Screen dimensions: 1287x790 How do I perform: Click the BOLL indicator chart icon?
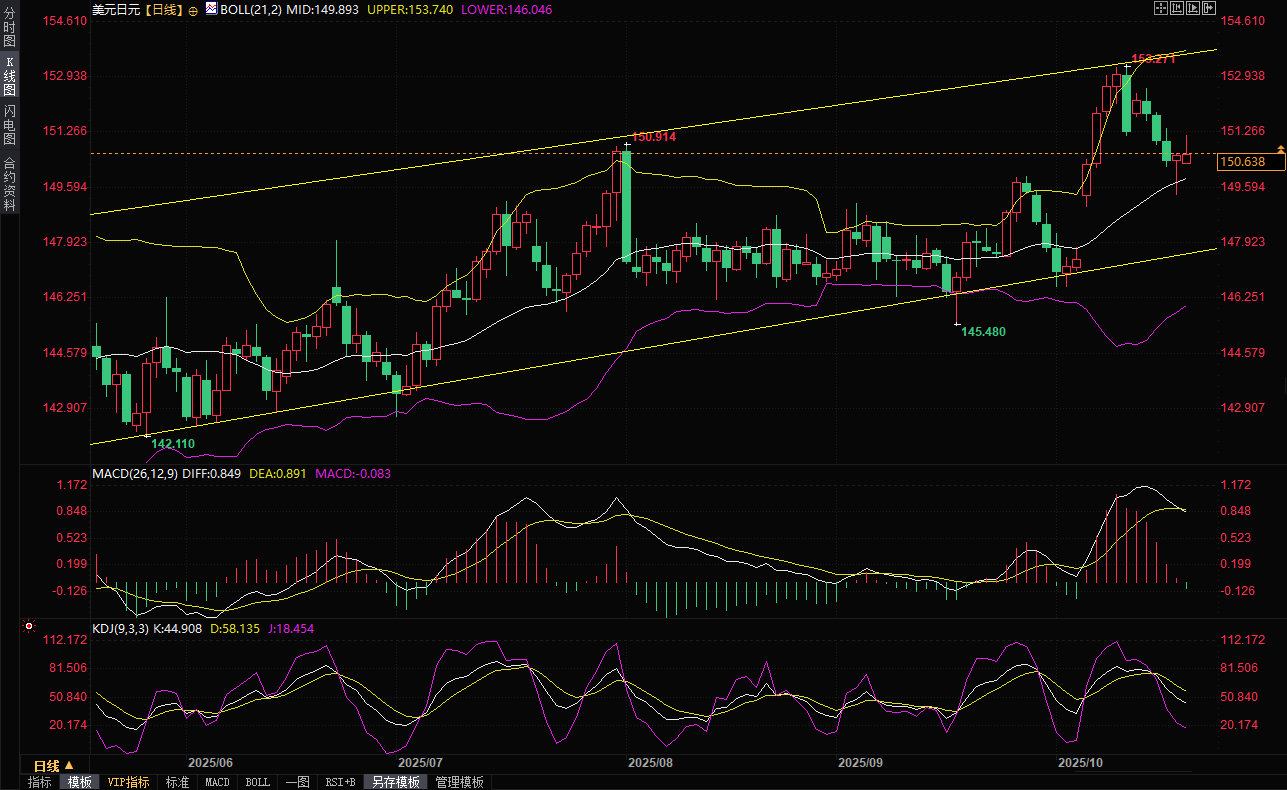[x=210, y=8]
